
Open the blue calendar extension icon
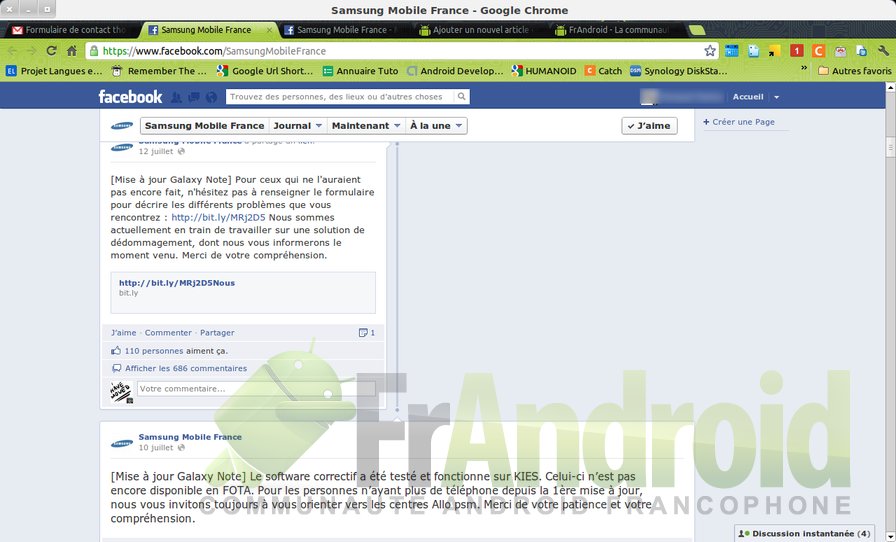coord(731,51)
